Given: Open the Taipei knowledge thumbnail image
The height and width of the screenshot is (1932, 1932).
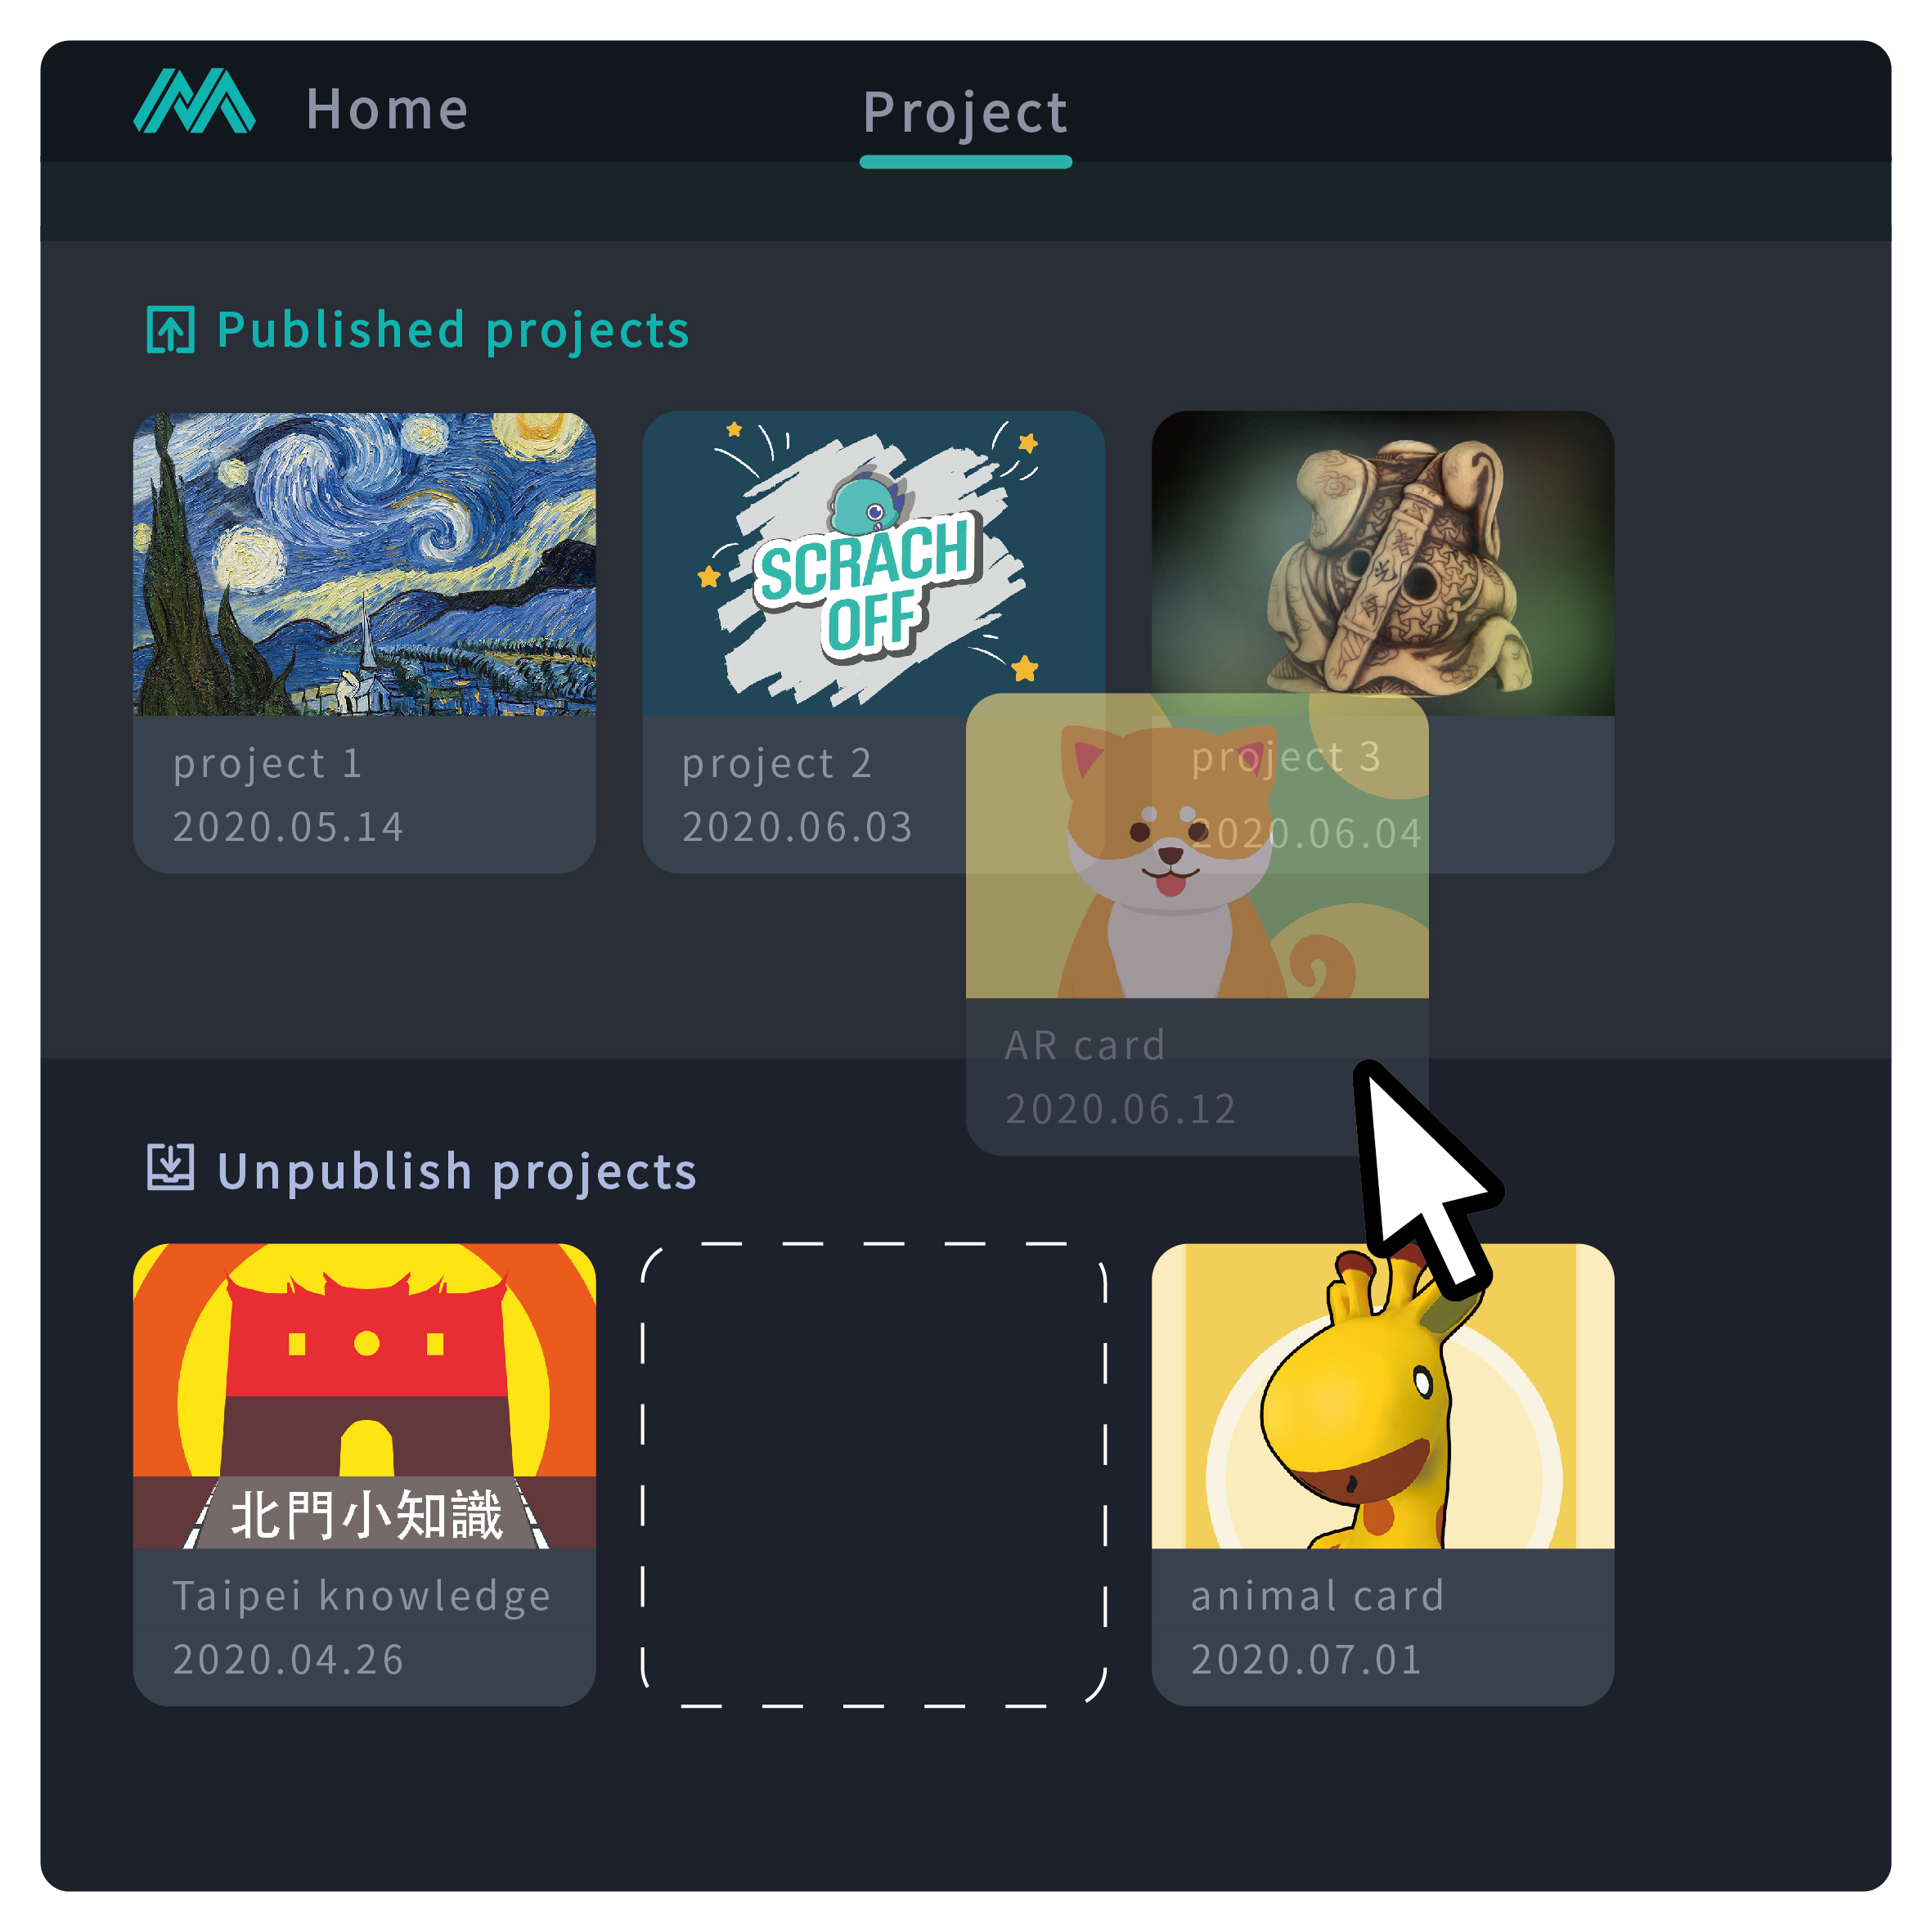Looking at the screenshot, I should coord(364,1396).
